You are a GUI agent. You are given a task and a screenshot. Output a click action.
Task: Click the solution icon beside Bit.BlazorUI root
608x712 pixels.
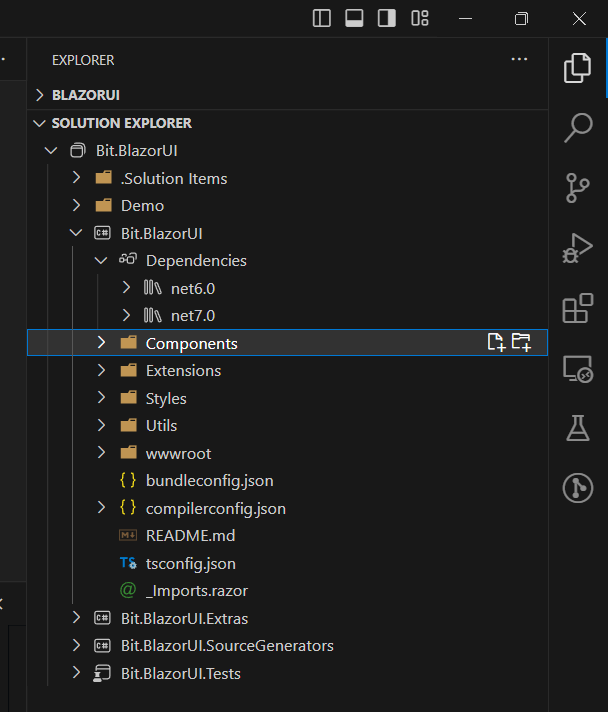click(x=78, y=150)
